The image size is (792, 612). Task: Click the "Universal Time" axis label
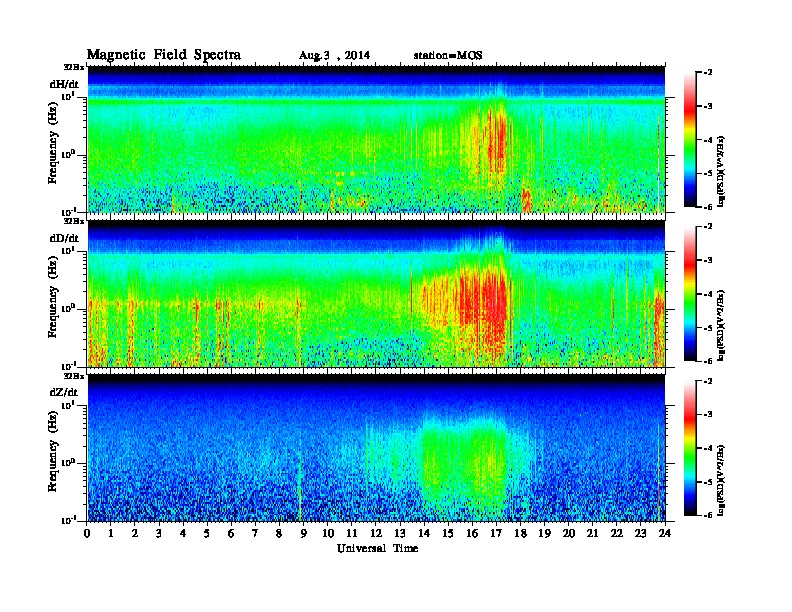coord(378,548)
